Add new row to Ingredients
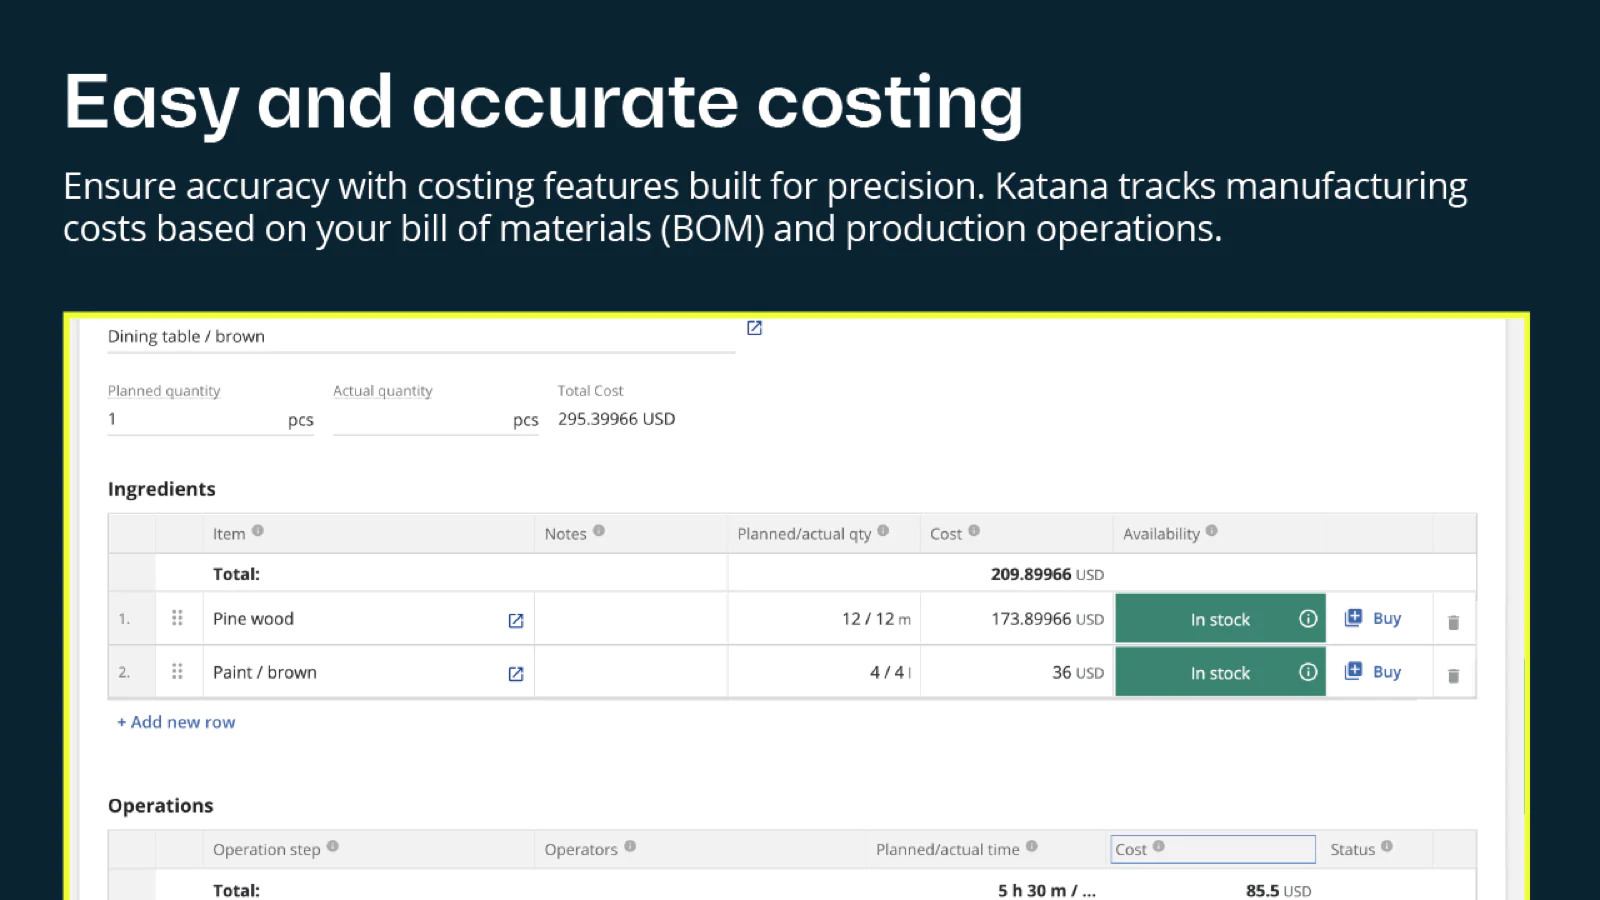Viewport: 1600px width, 900px height. click(176, 722)
